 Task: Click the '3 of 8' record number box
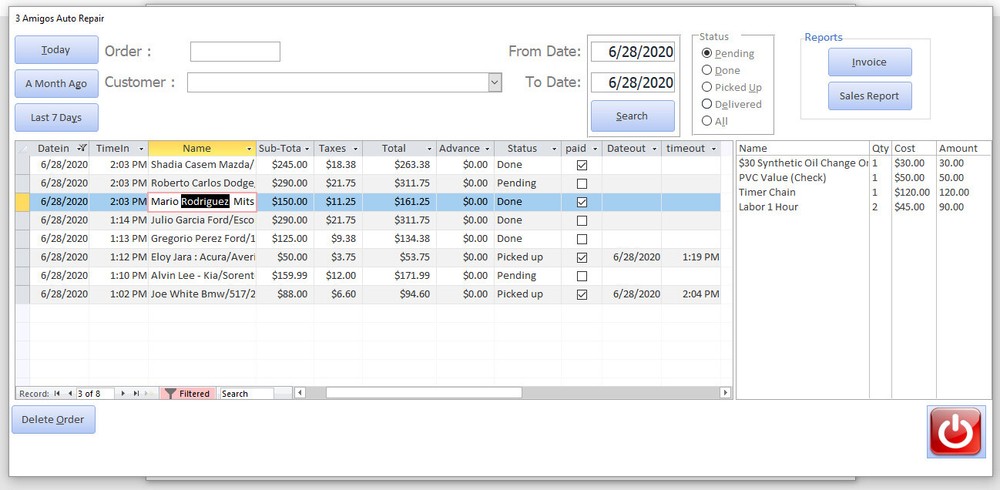(95, 394)
